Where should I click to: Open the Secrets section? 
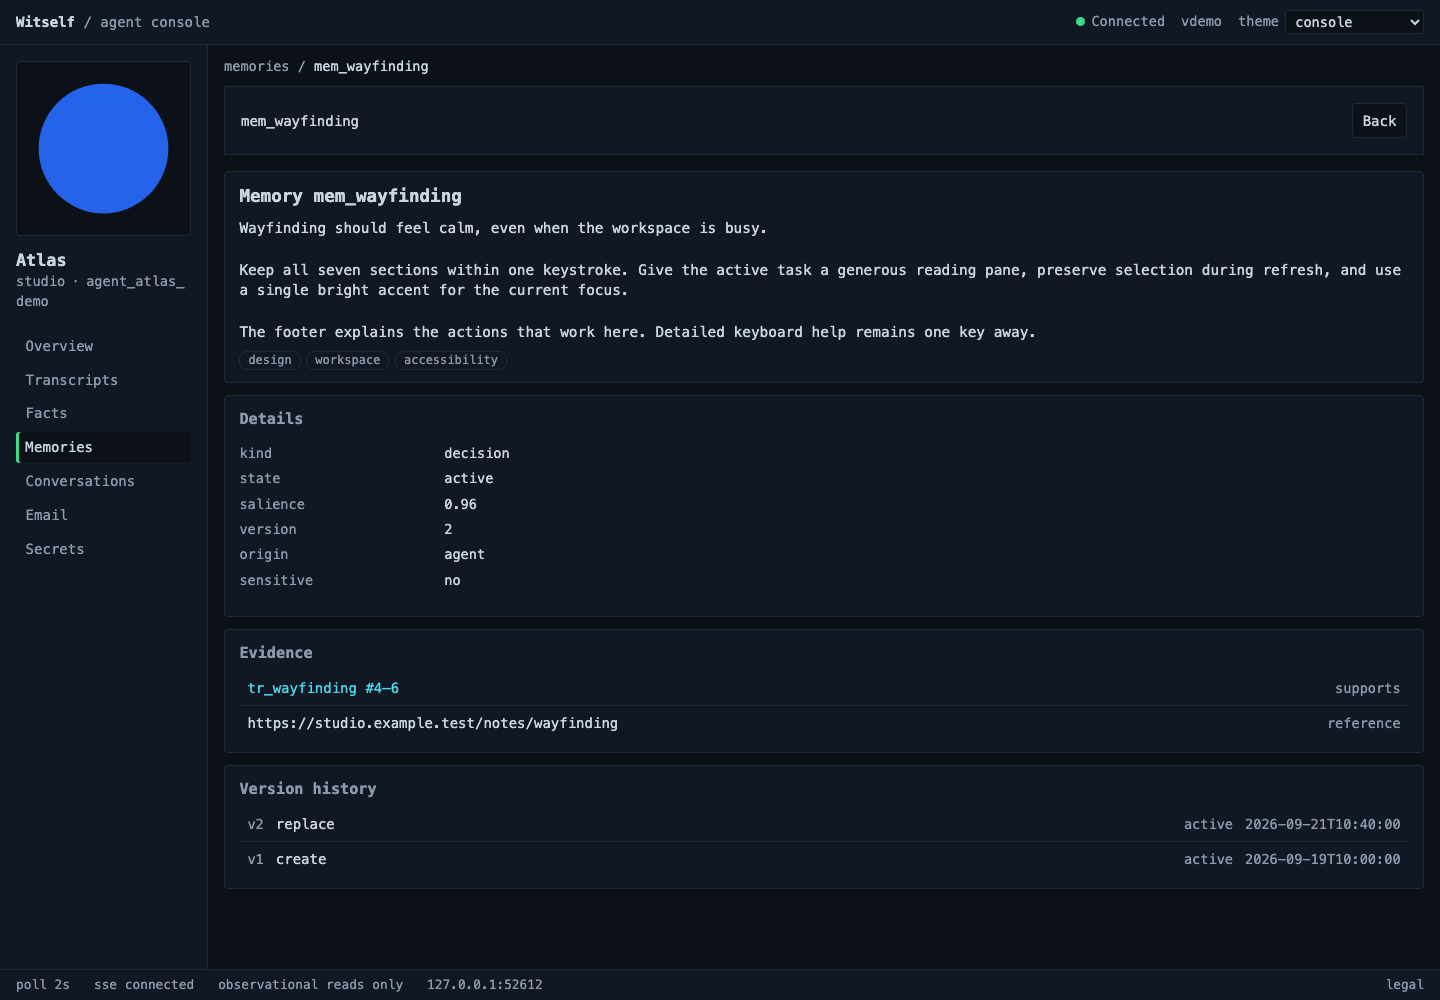point(103,549)
